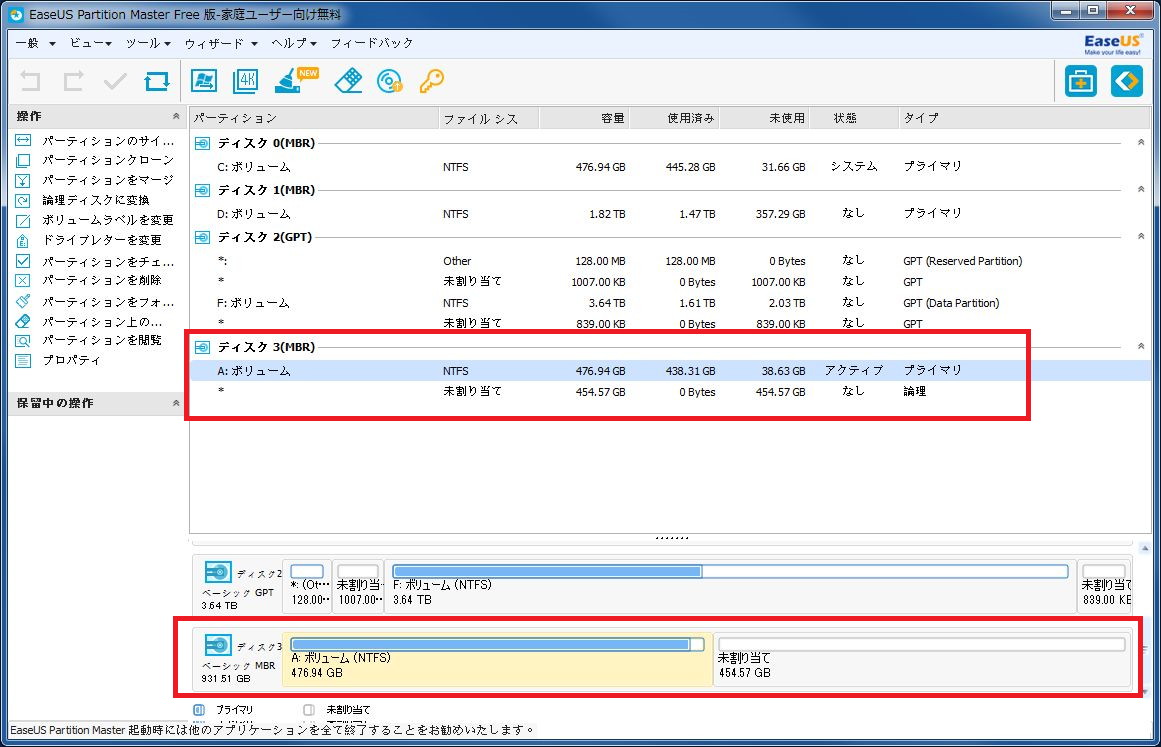The image size is (1161, 747).
Task: Click the key upgrade/license icon
Action: pyautogui.click(x=431, y=81)
